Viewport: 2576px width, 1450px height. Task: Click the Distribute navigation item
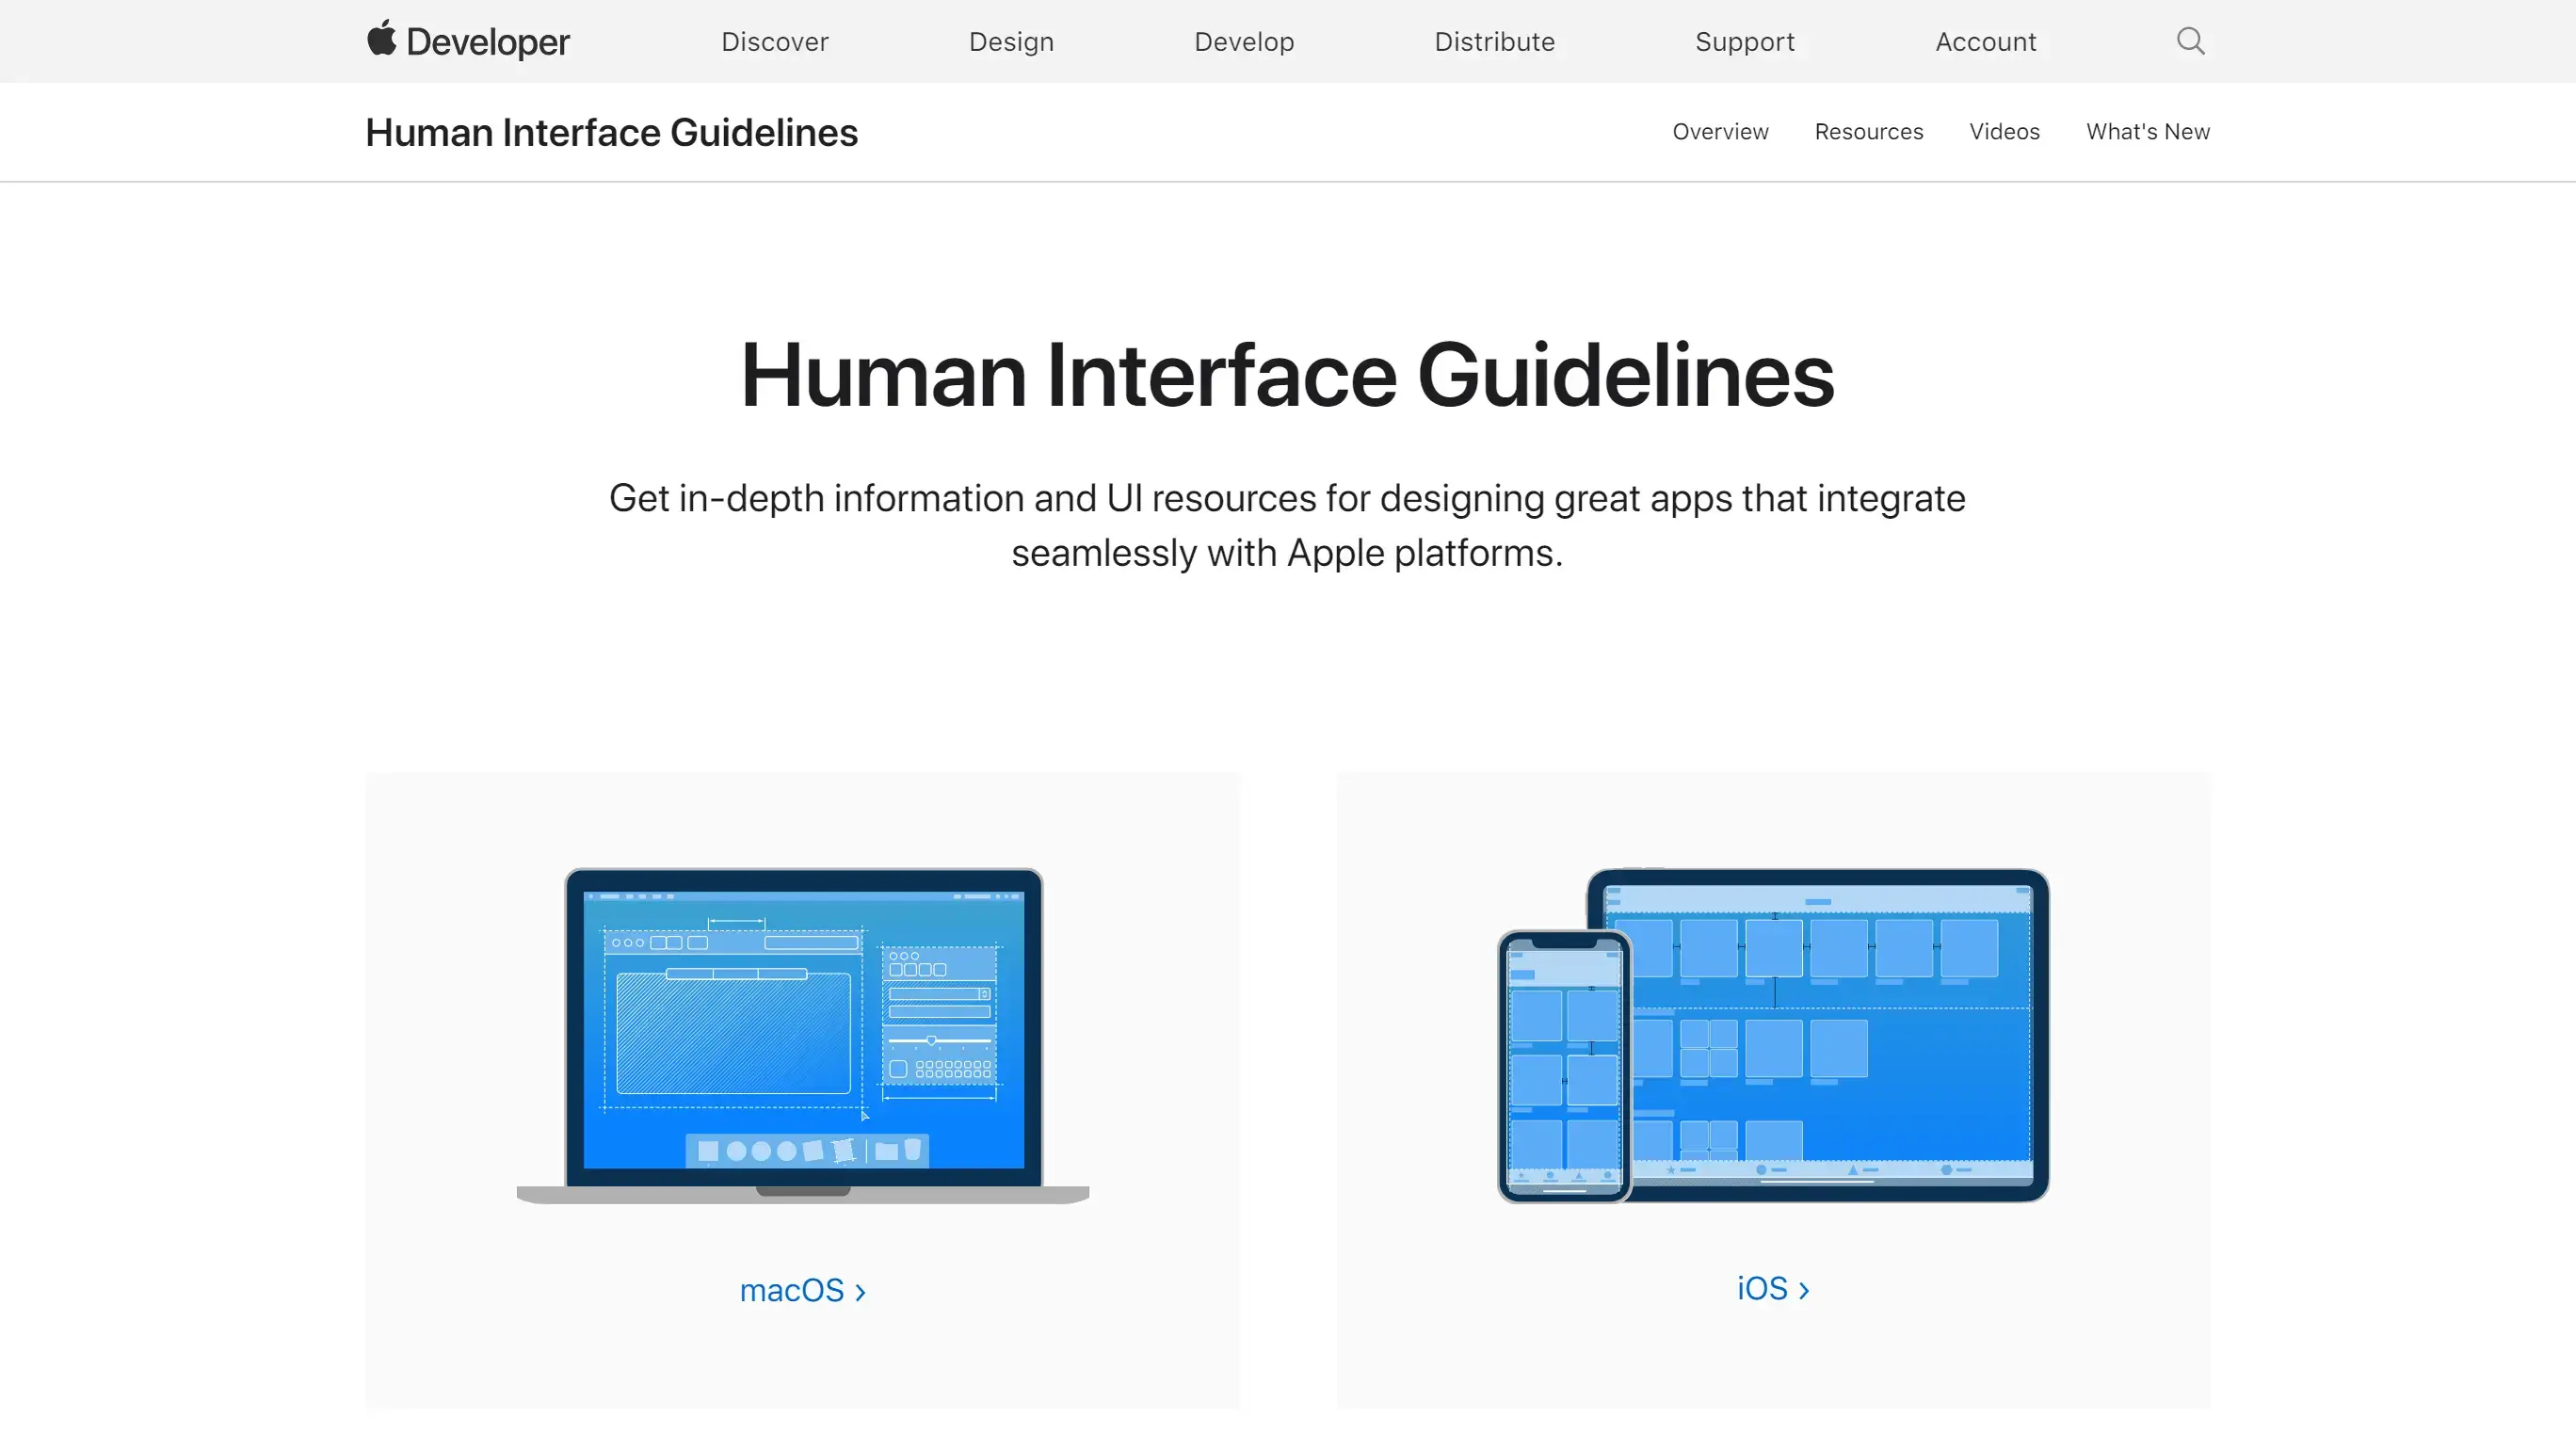1493,40
